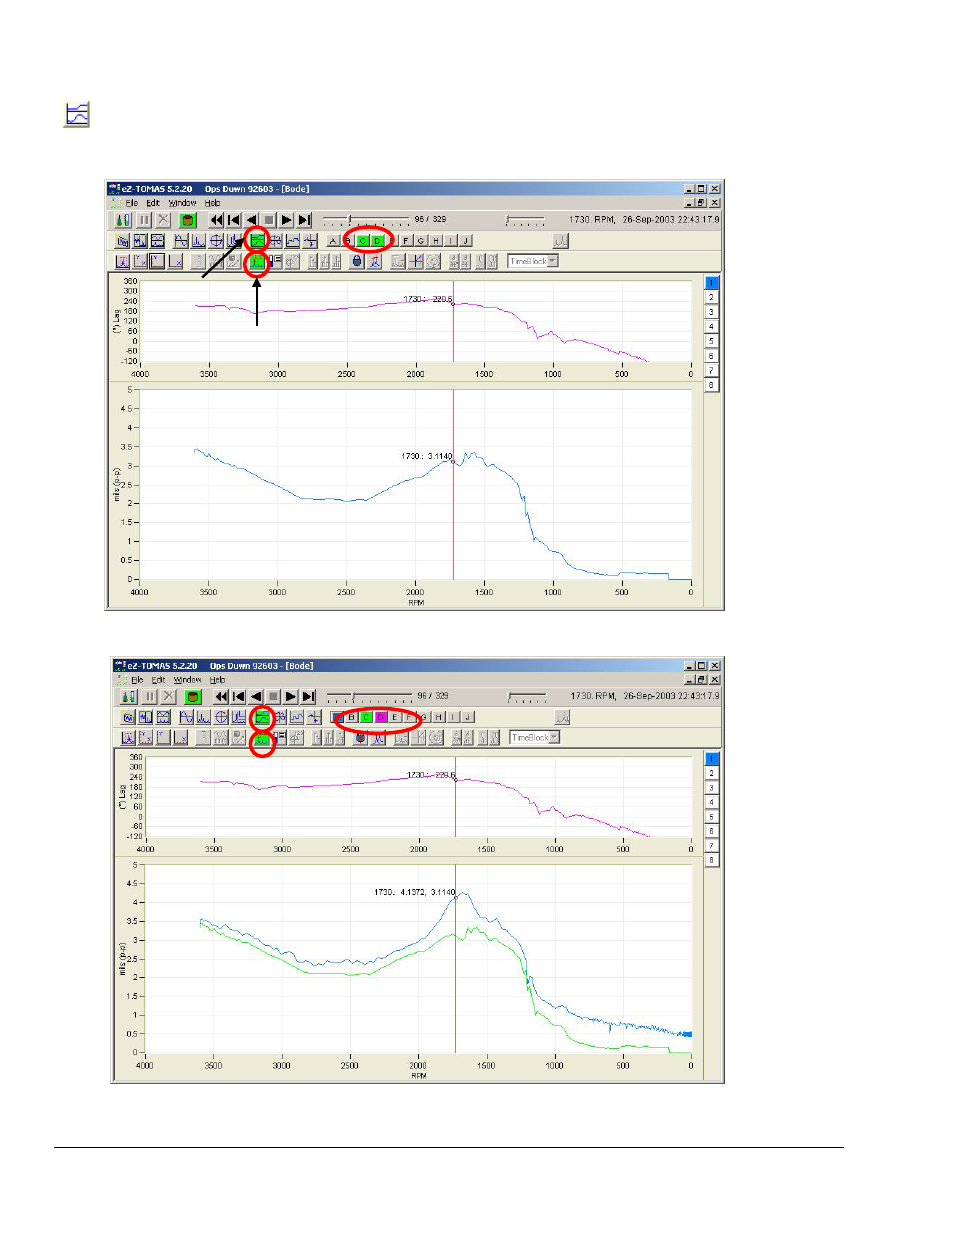This screenshot has height=1235, width=954.
Task: Open Window menu in the top eZ-TOMAS window
Action: (182, 203)
